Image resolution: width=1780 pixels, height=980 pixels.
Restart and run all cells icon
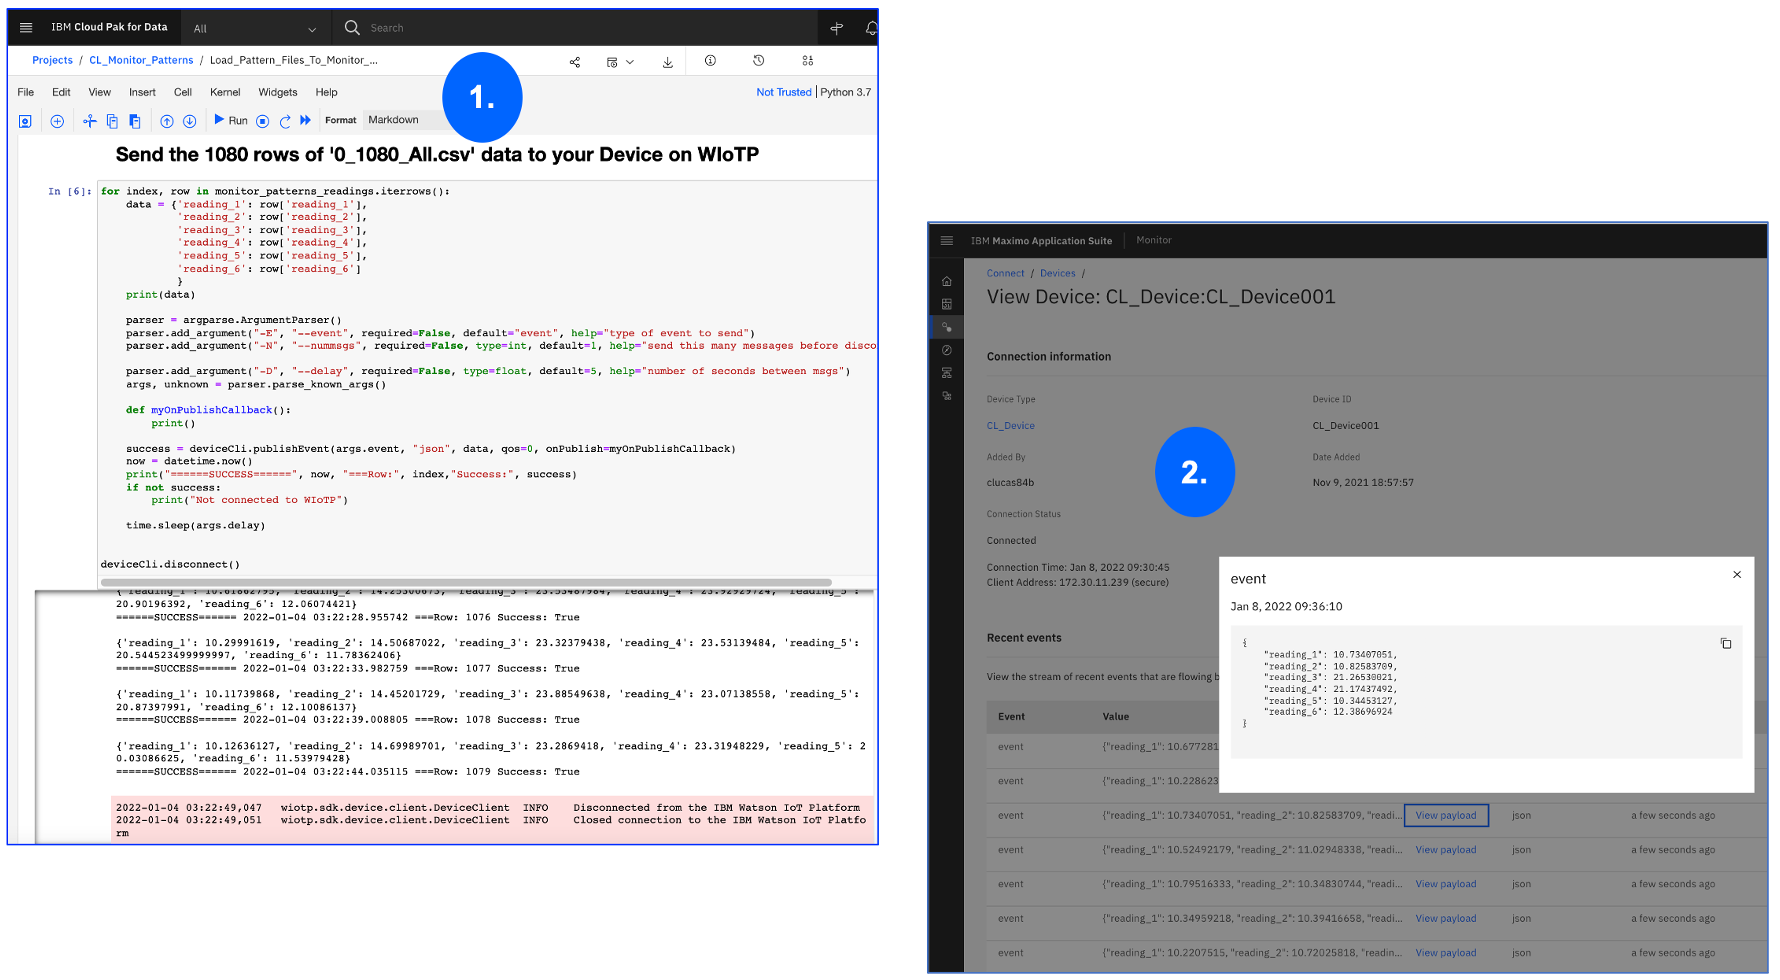(306, 120)
